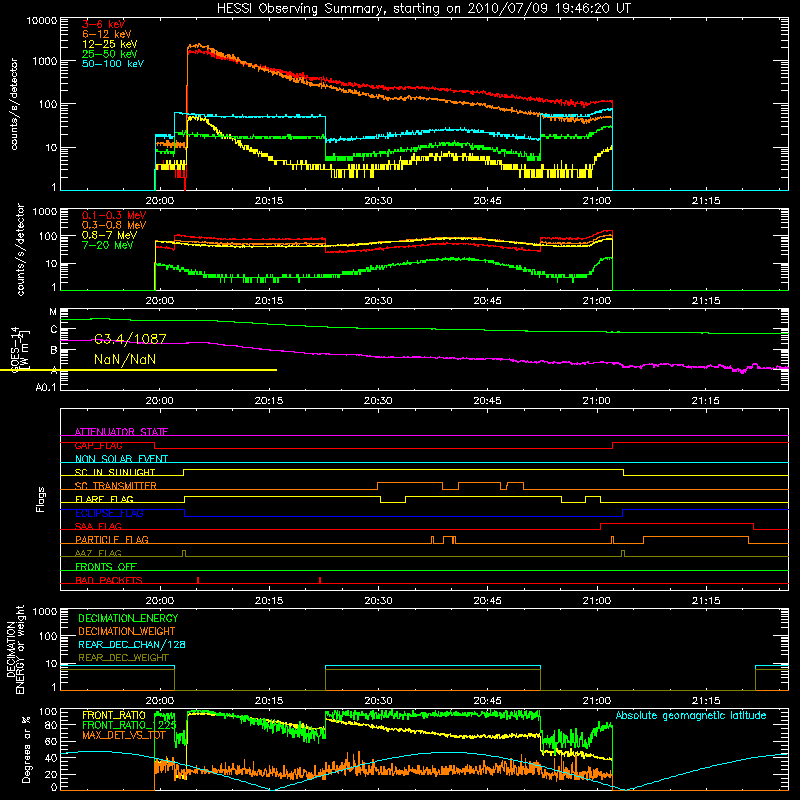Click the Degrees or % axis title
This screenshot has height=800, width=800.
pyautogui.click(x=26, y=749)
